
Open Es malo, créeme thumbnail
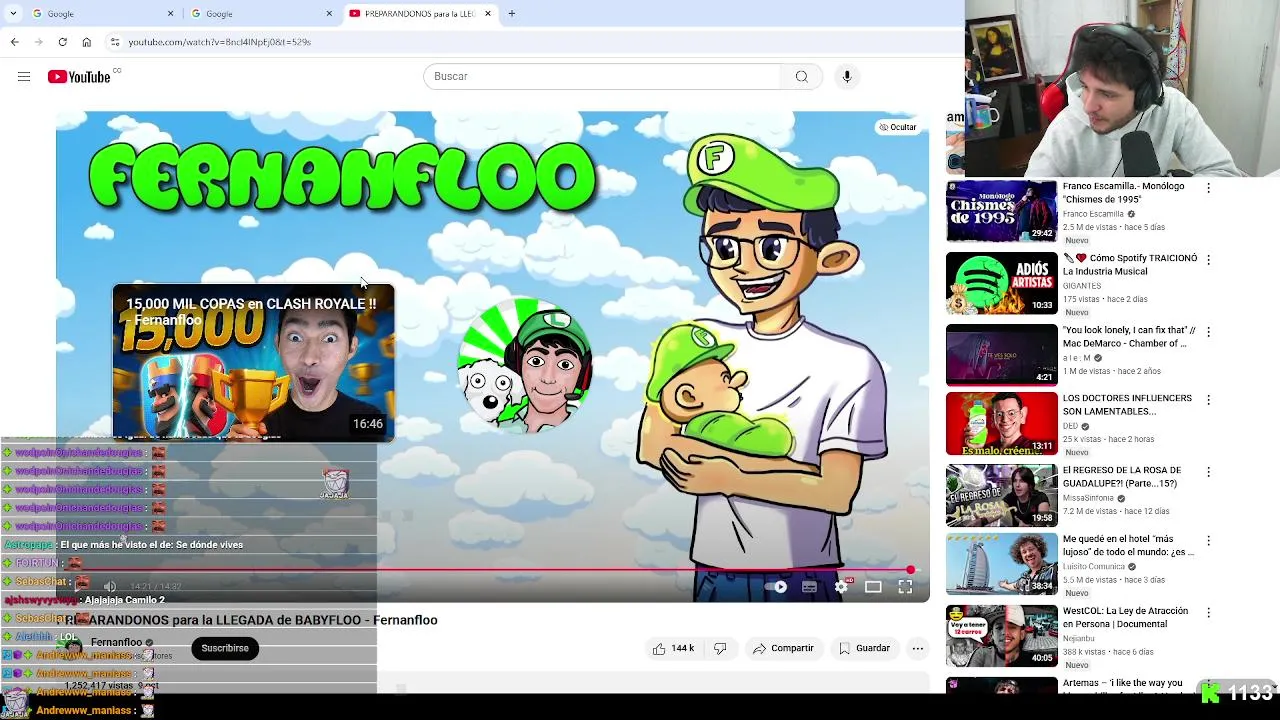[x=1002, y=424]
